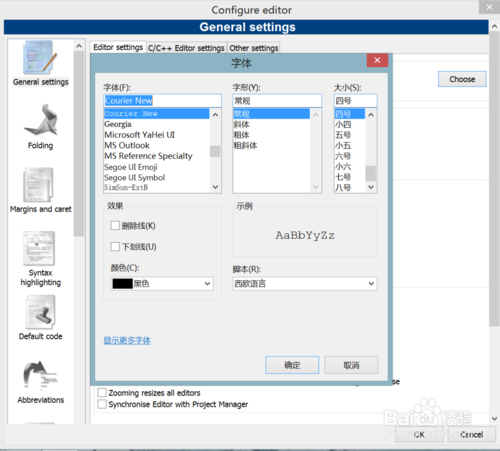Screen dimensions: 500x451
Task: Select Courier New in font list
Action: (x=157, y=114)
